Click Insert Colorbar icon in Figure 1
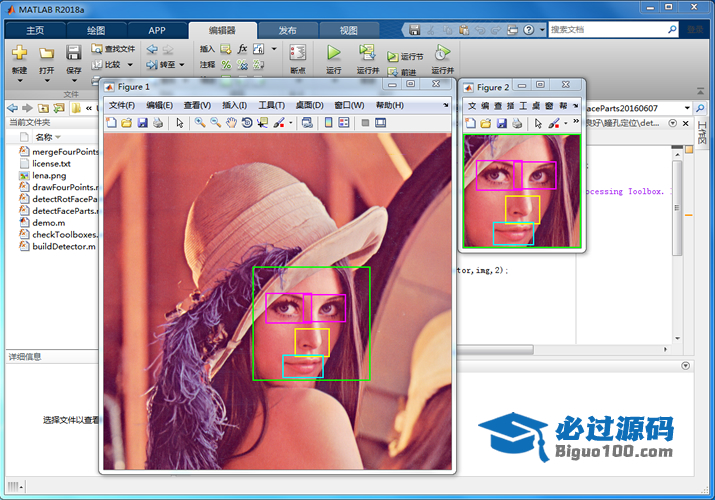The image size is (715, 500). pyautogui.click(x=328, y=123)
